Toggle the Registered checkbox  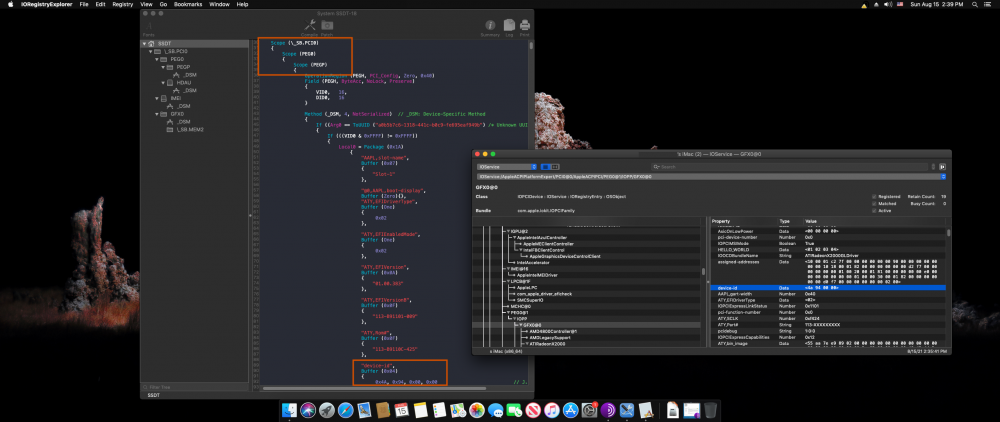(874, 197)
